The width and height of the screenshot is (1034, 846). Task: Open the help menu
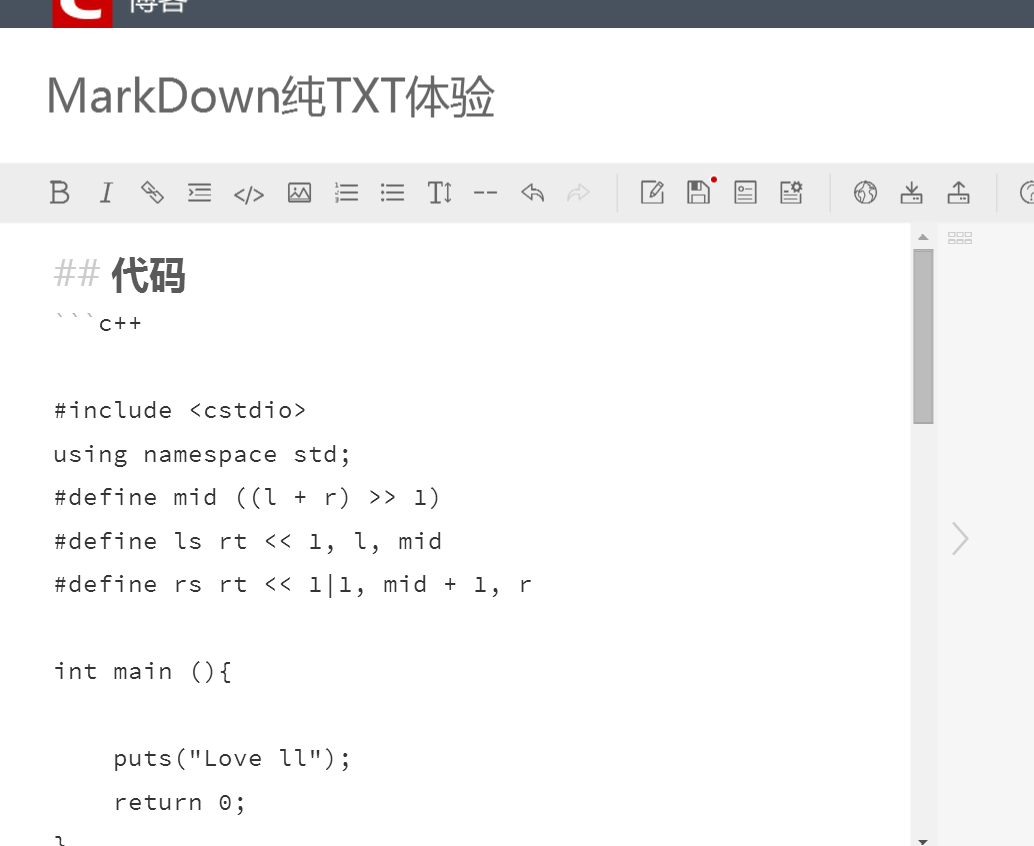(1028, 192)
